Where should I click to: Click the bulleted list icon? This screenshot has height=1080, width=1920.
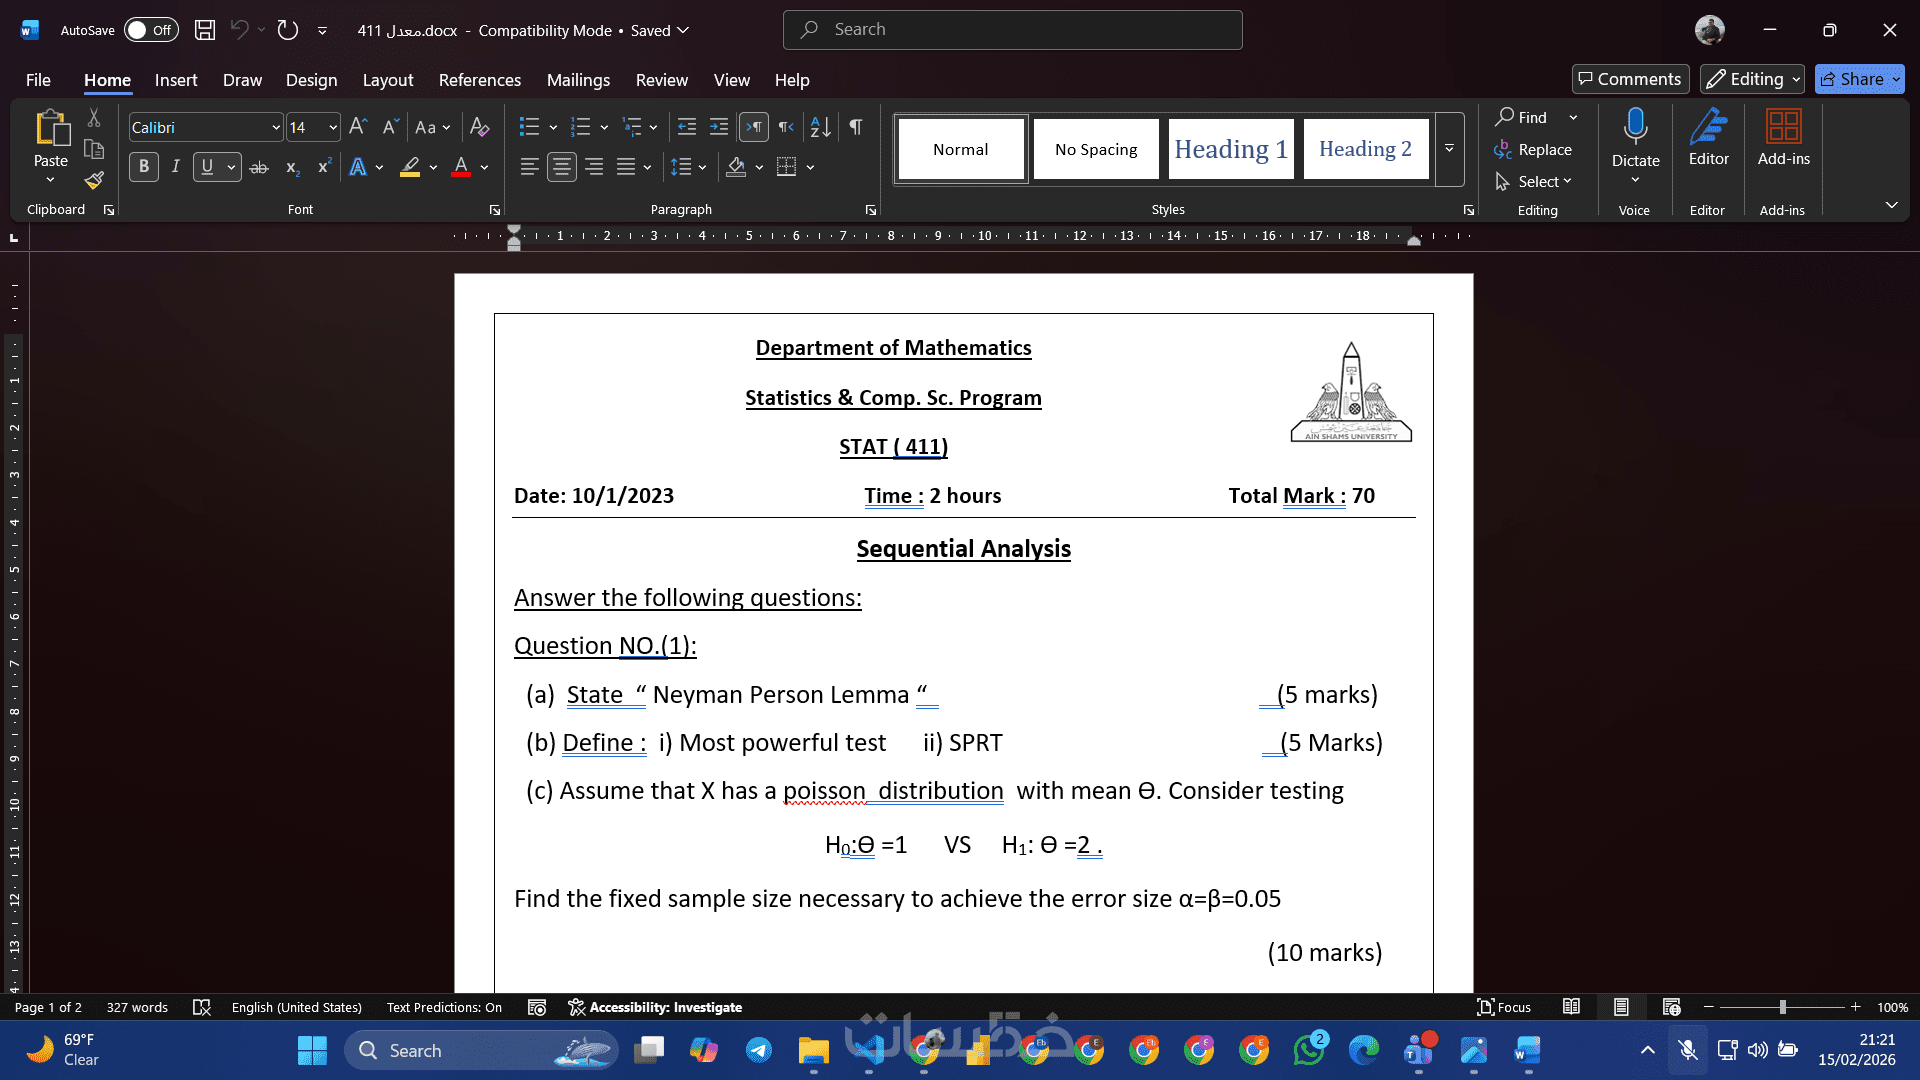click(x=529, y=127)
